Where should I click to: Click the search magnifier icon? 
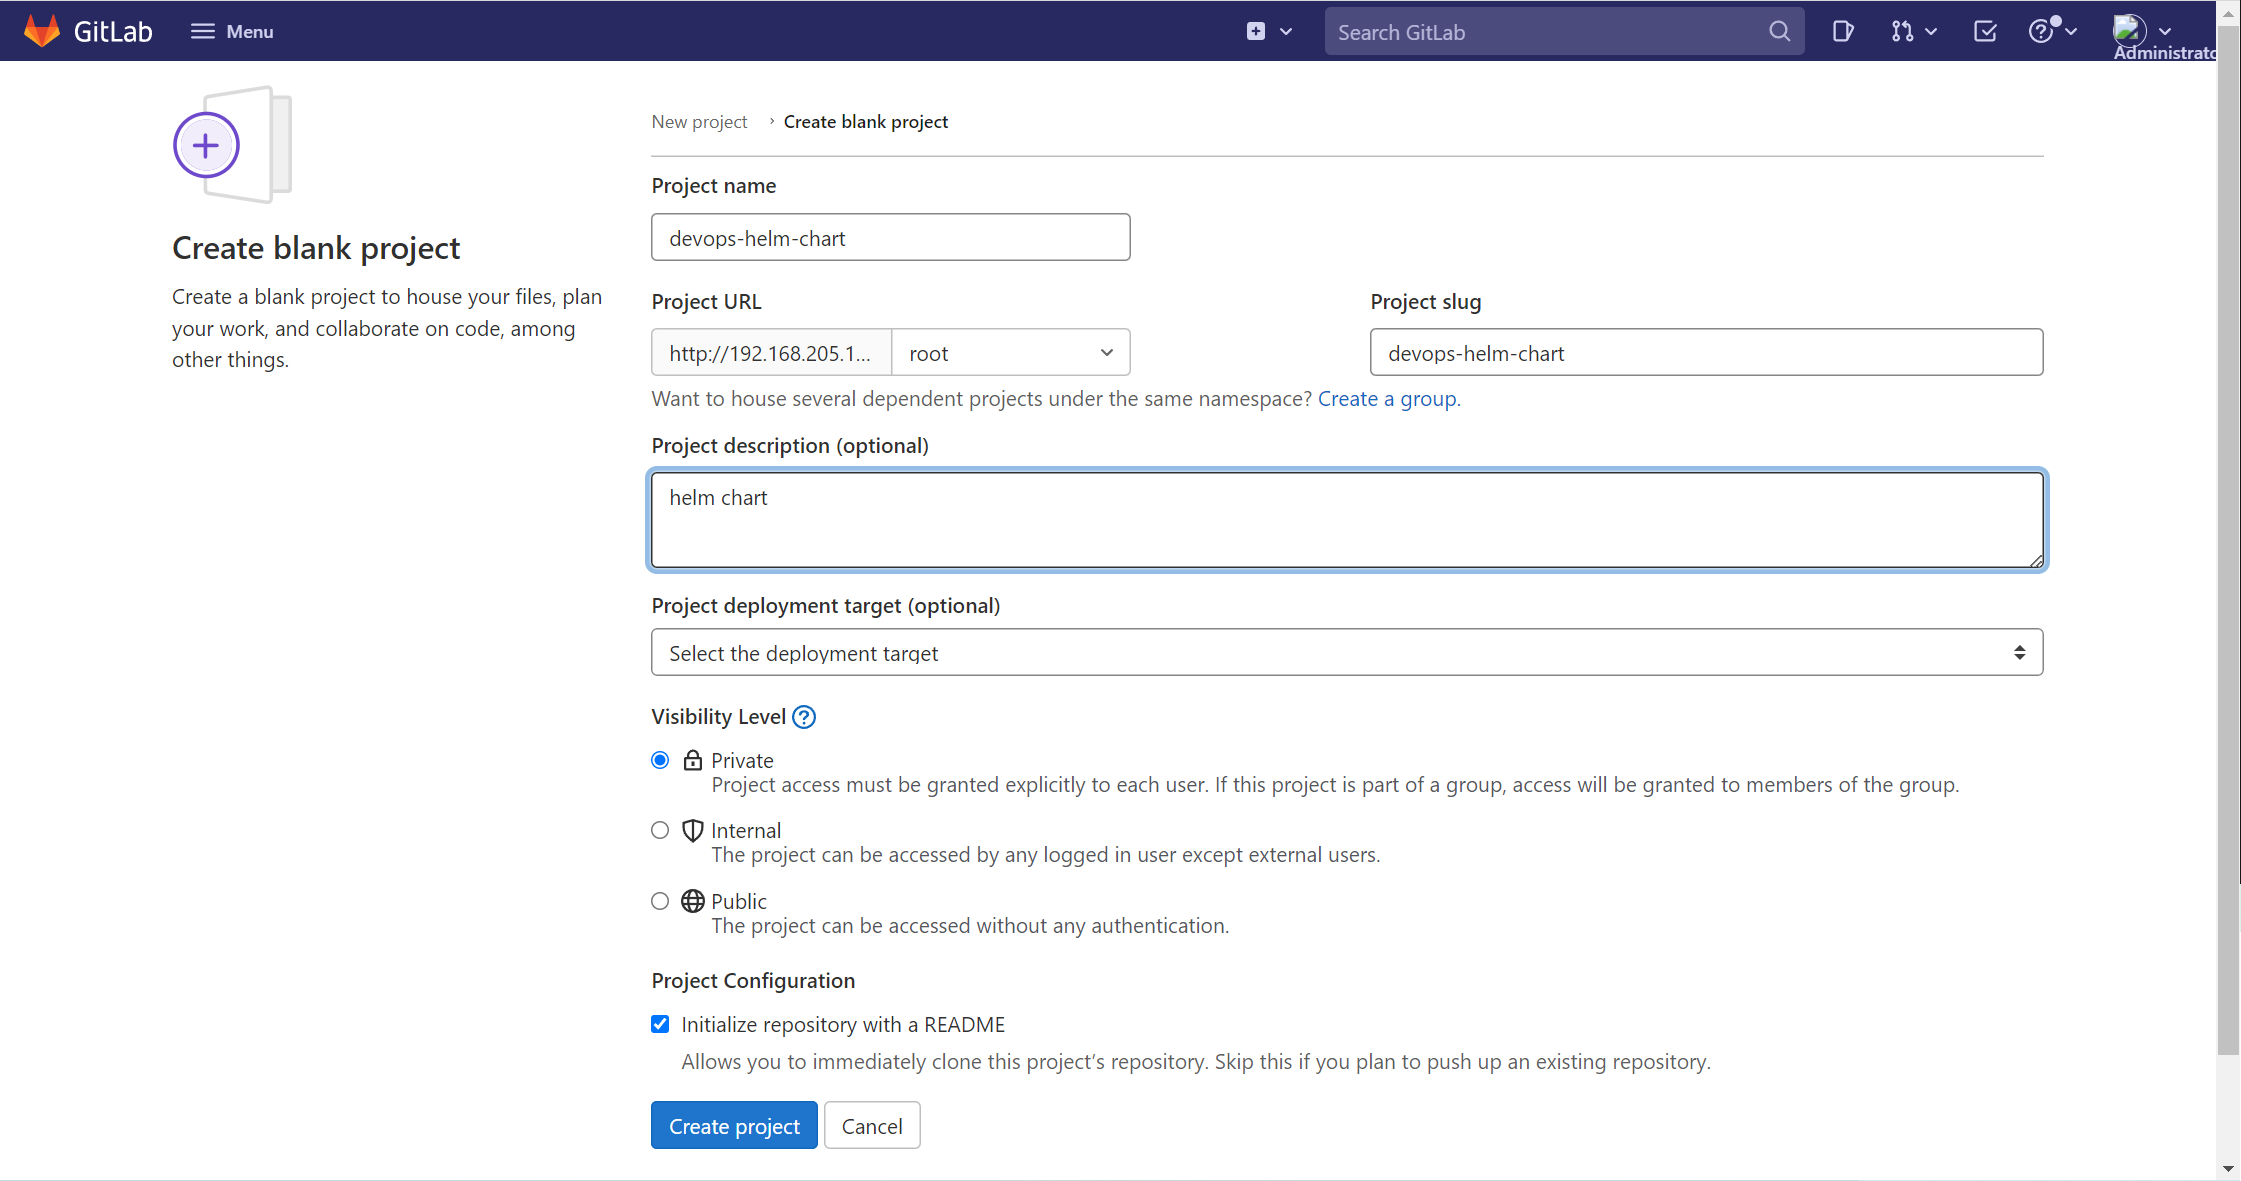[1779, 32]
